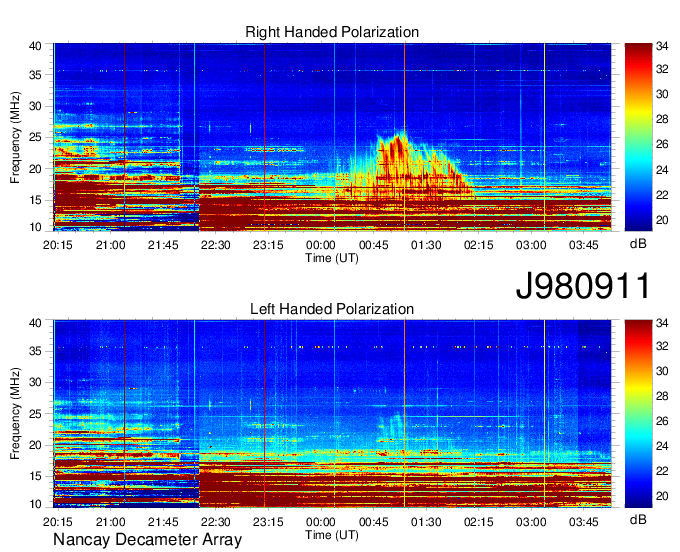The image size is (680, 552).
Task: Click "24" value on Left Handed colorbar
Action: (662, 446)
